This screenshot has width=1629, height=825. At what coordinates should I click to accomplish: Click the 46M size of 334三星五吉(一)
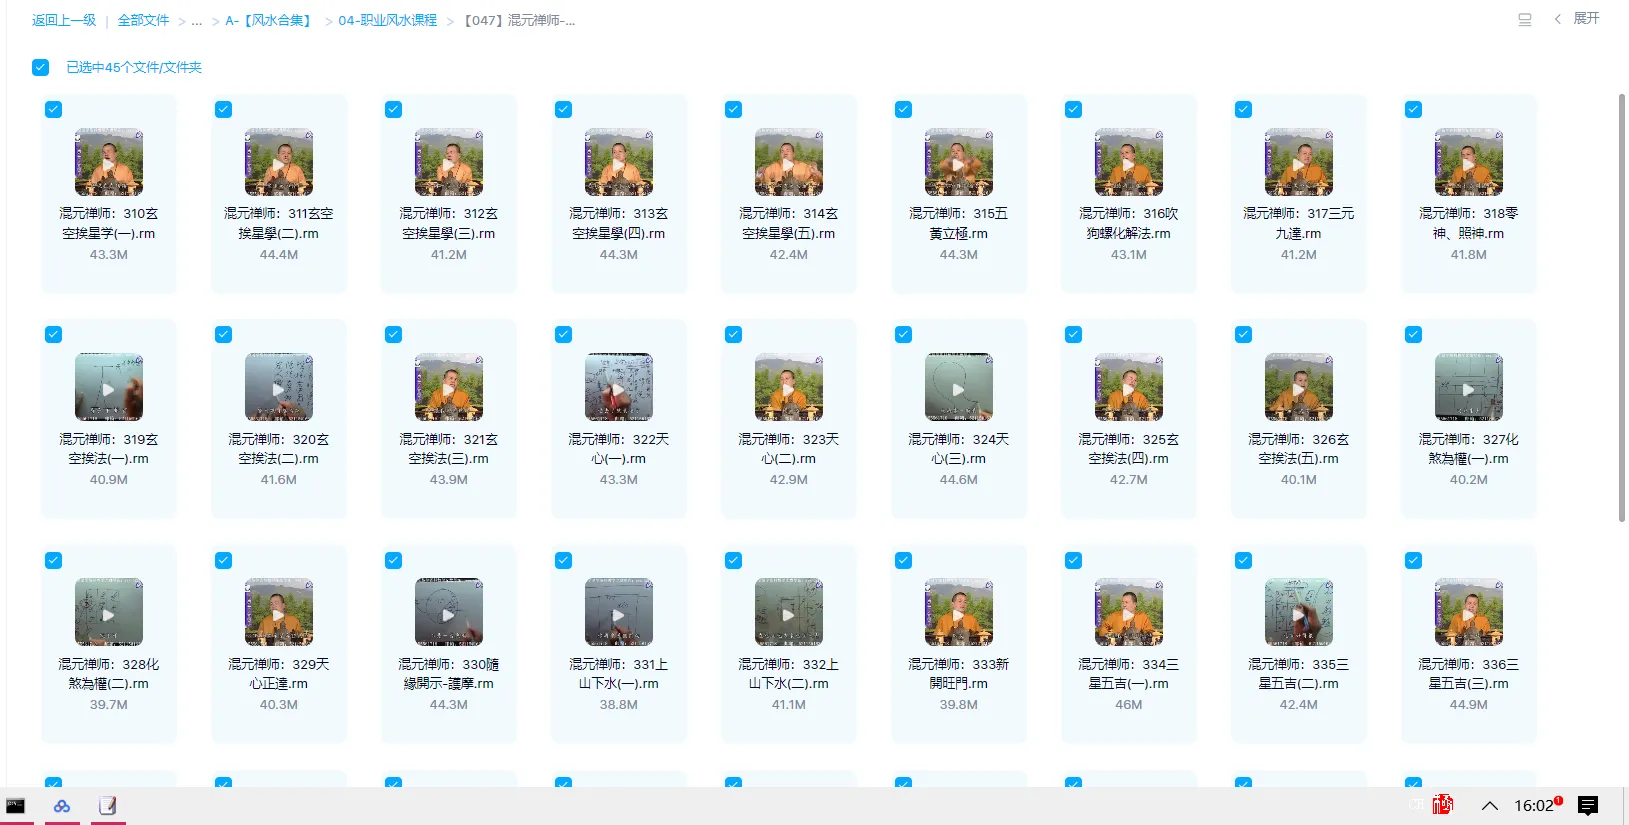[x=1129, y=705]
